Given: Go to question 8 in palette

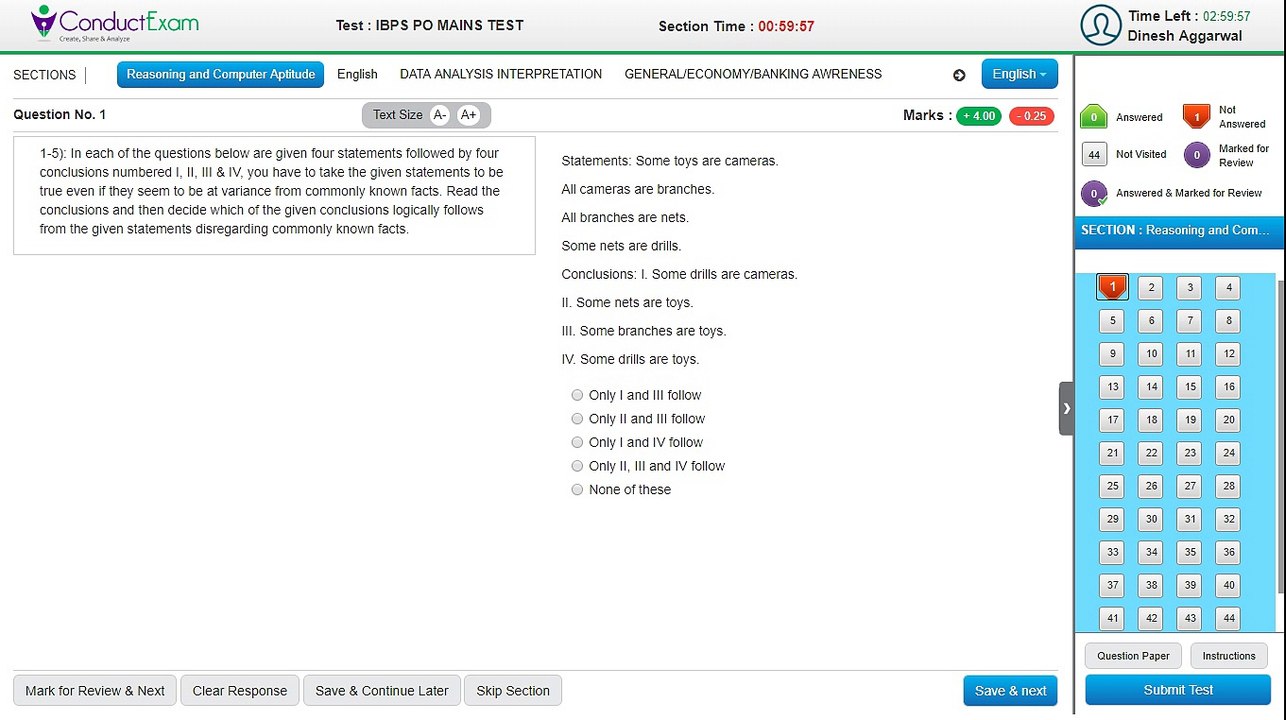Looking at the screenshot, I should pos(1228,321).
